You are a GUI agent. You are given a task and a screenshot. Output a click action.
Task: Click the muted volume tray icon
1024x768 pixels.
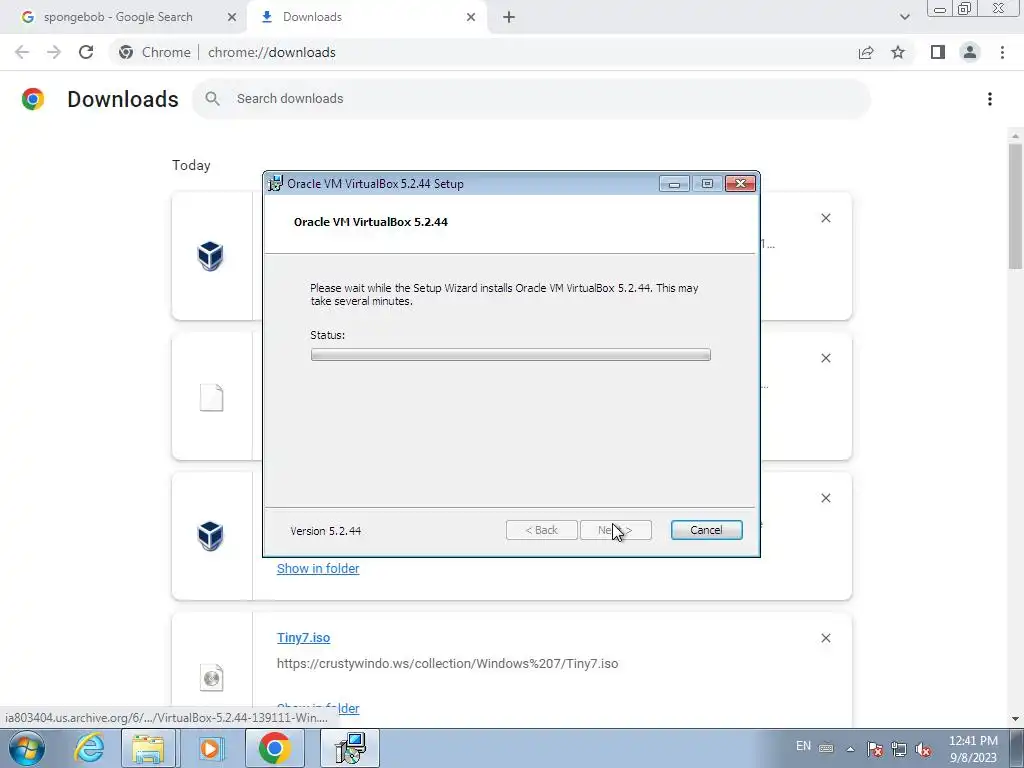coord(923,749)
